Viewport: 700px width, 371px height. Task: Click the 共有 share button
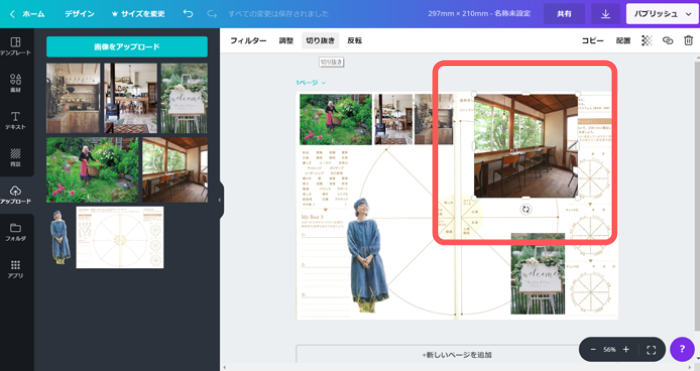tap(564, 14)
